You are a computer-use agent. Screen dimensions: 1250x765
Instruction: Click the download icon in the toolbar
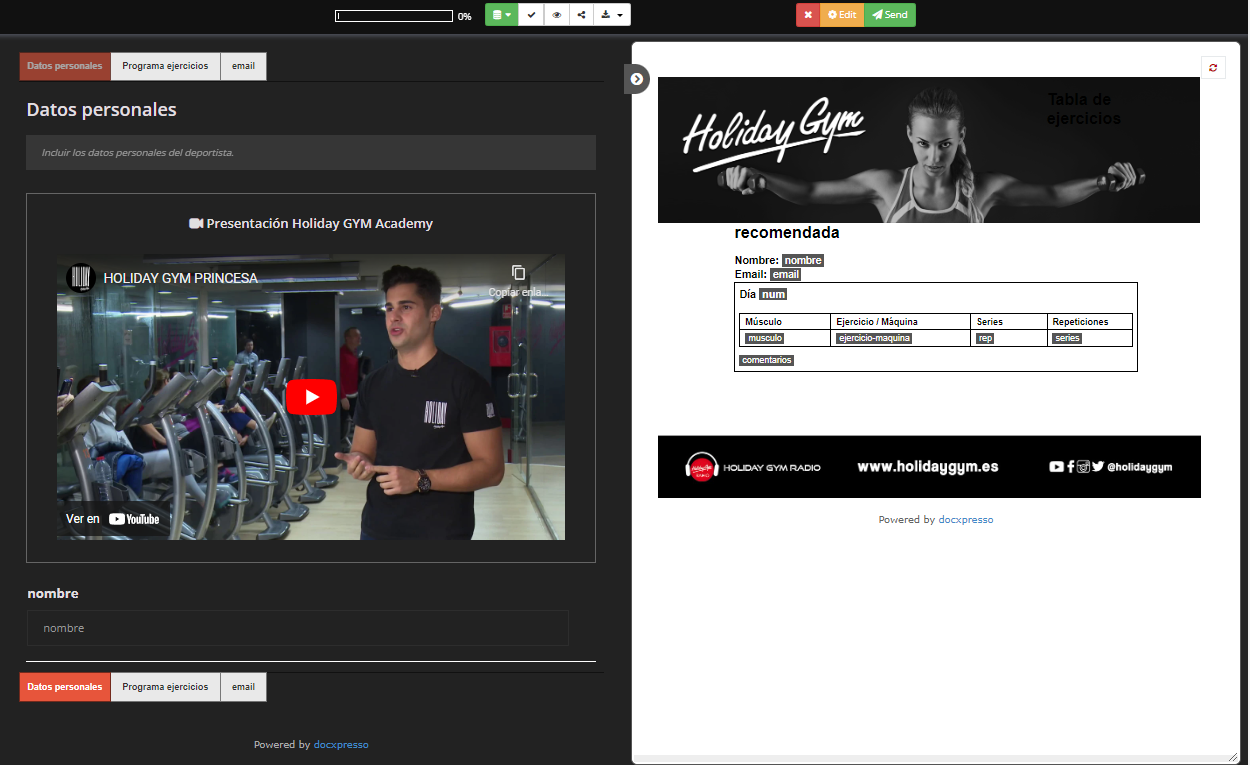coord(606,15)
